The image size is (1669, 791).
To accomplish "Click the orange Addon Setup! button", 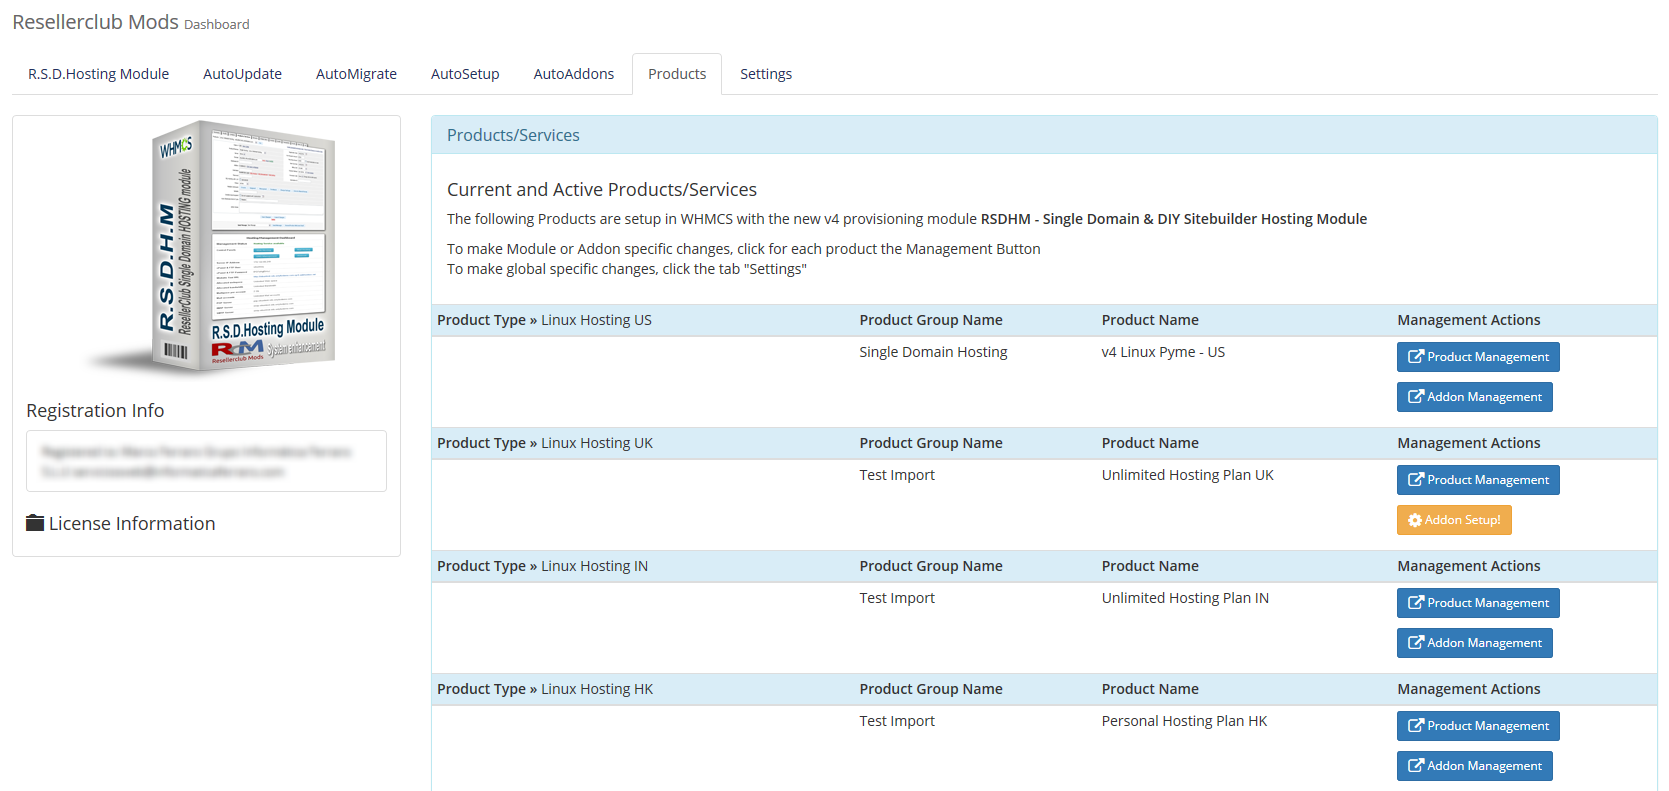I will coord(1454,520).
